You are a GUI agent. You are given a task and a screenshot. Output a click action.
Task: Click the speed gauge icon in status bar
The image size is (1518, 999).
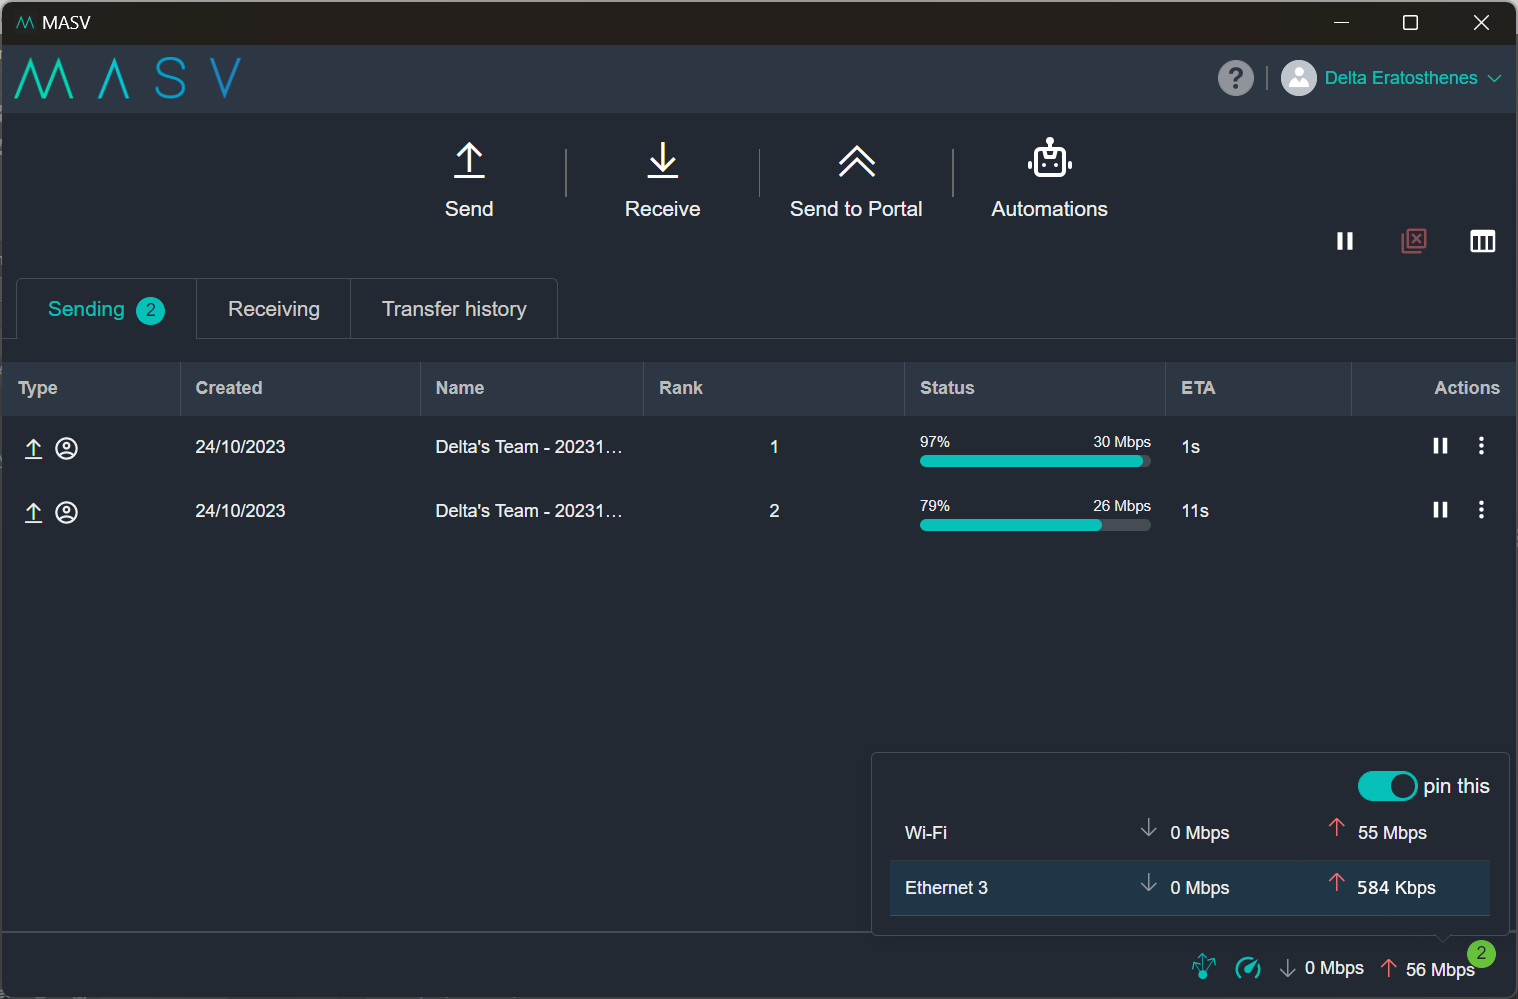coord(1247,967)
